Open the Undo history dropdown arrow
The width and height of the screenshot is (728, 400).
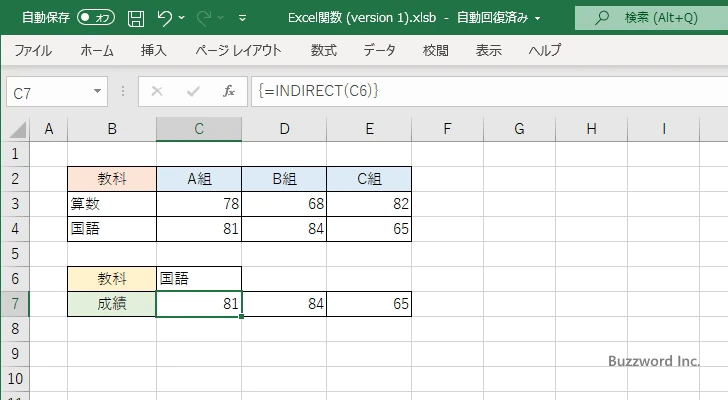coord(182,18)
